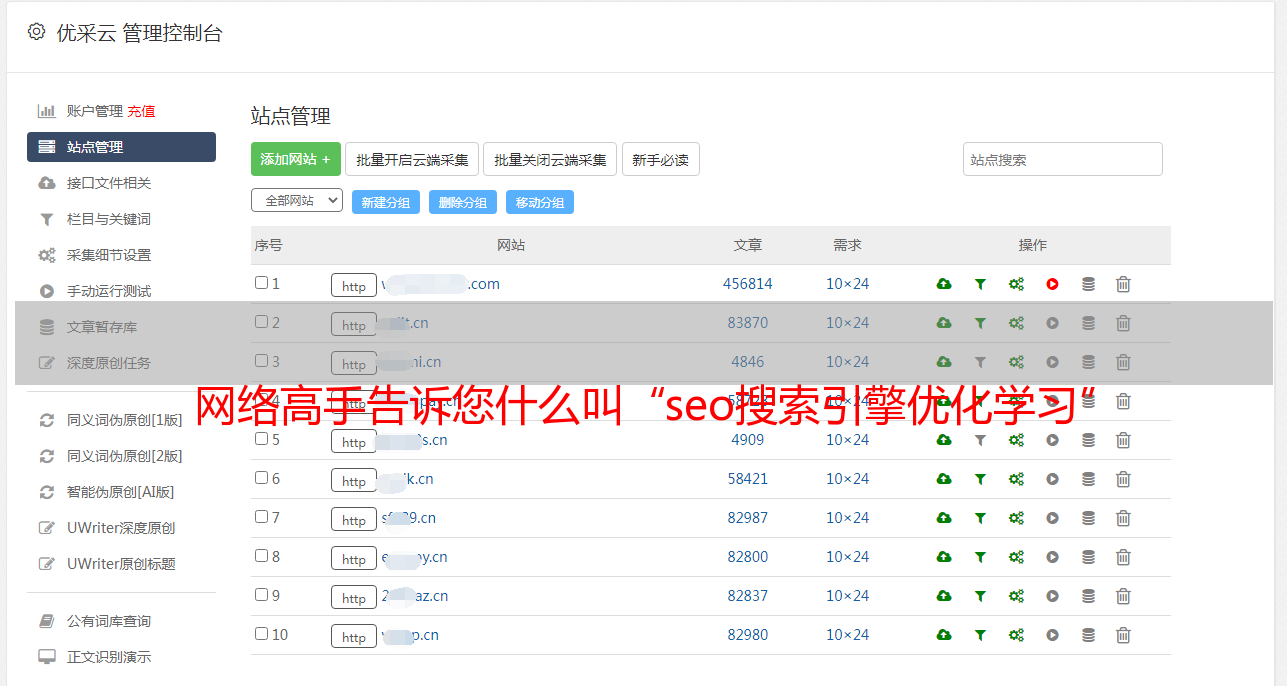The height and width of the screenshot is (686, 1287).
Task: Open the database icon in row 8
Action: [x=1088, y=557]
